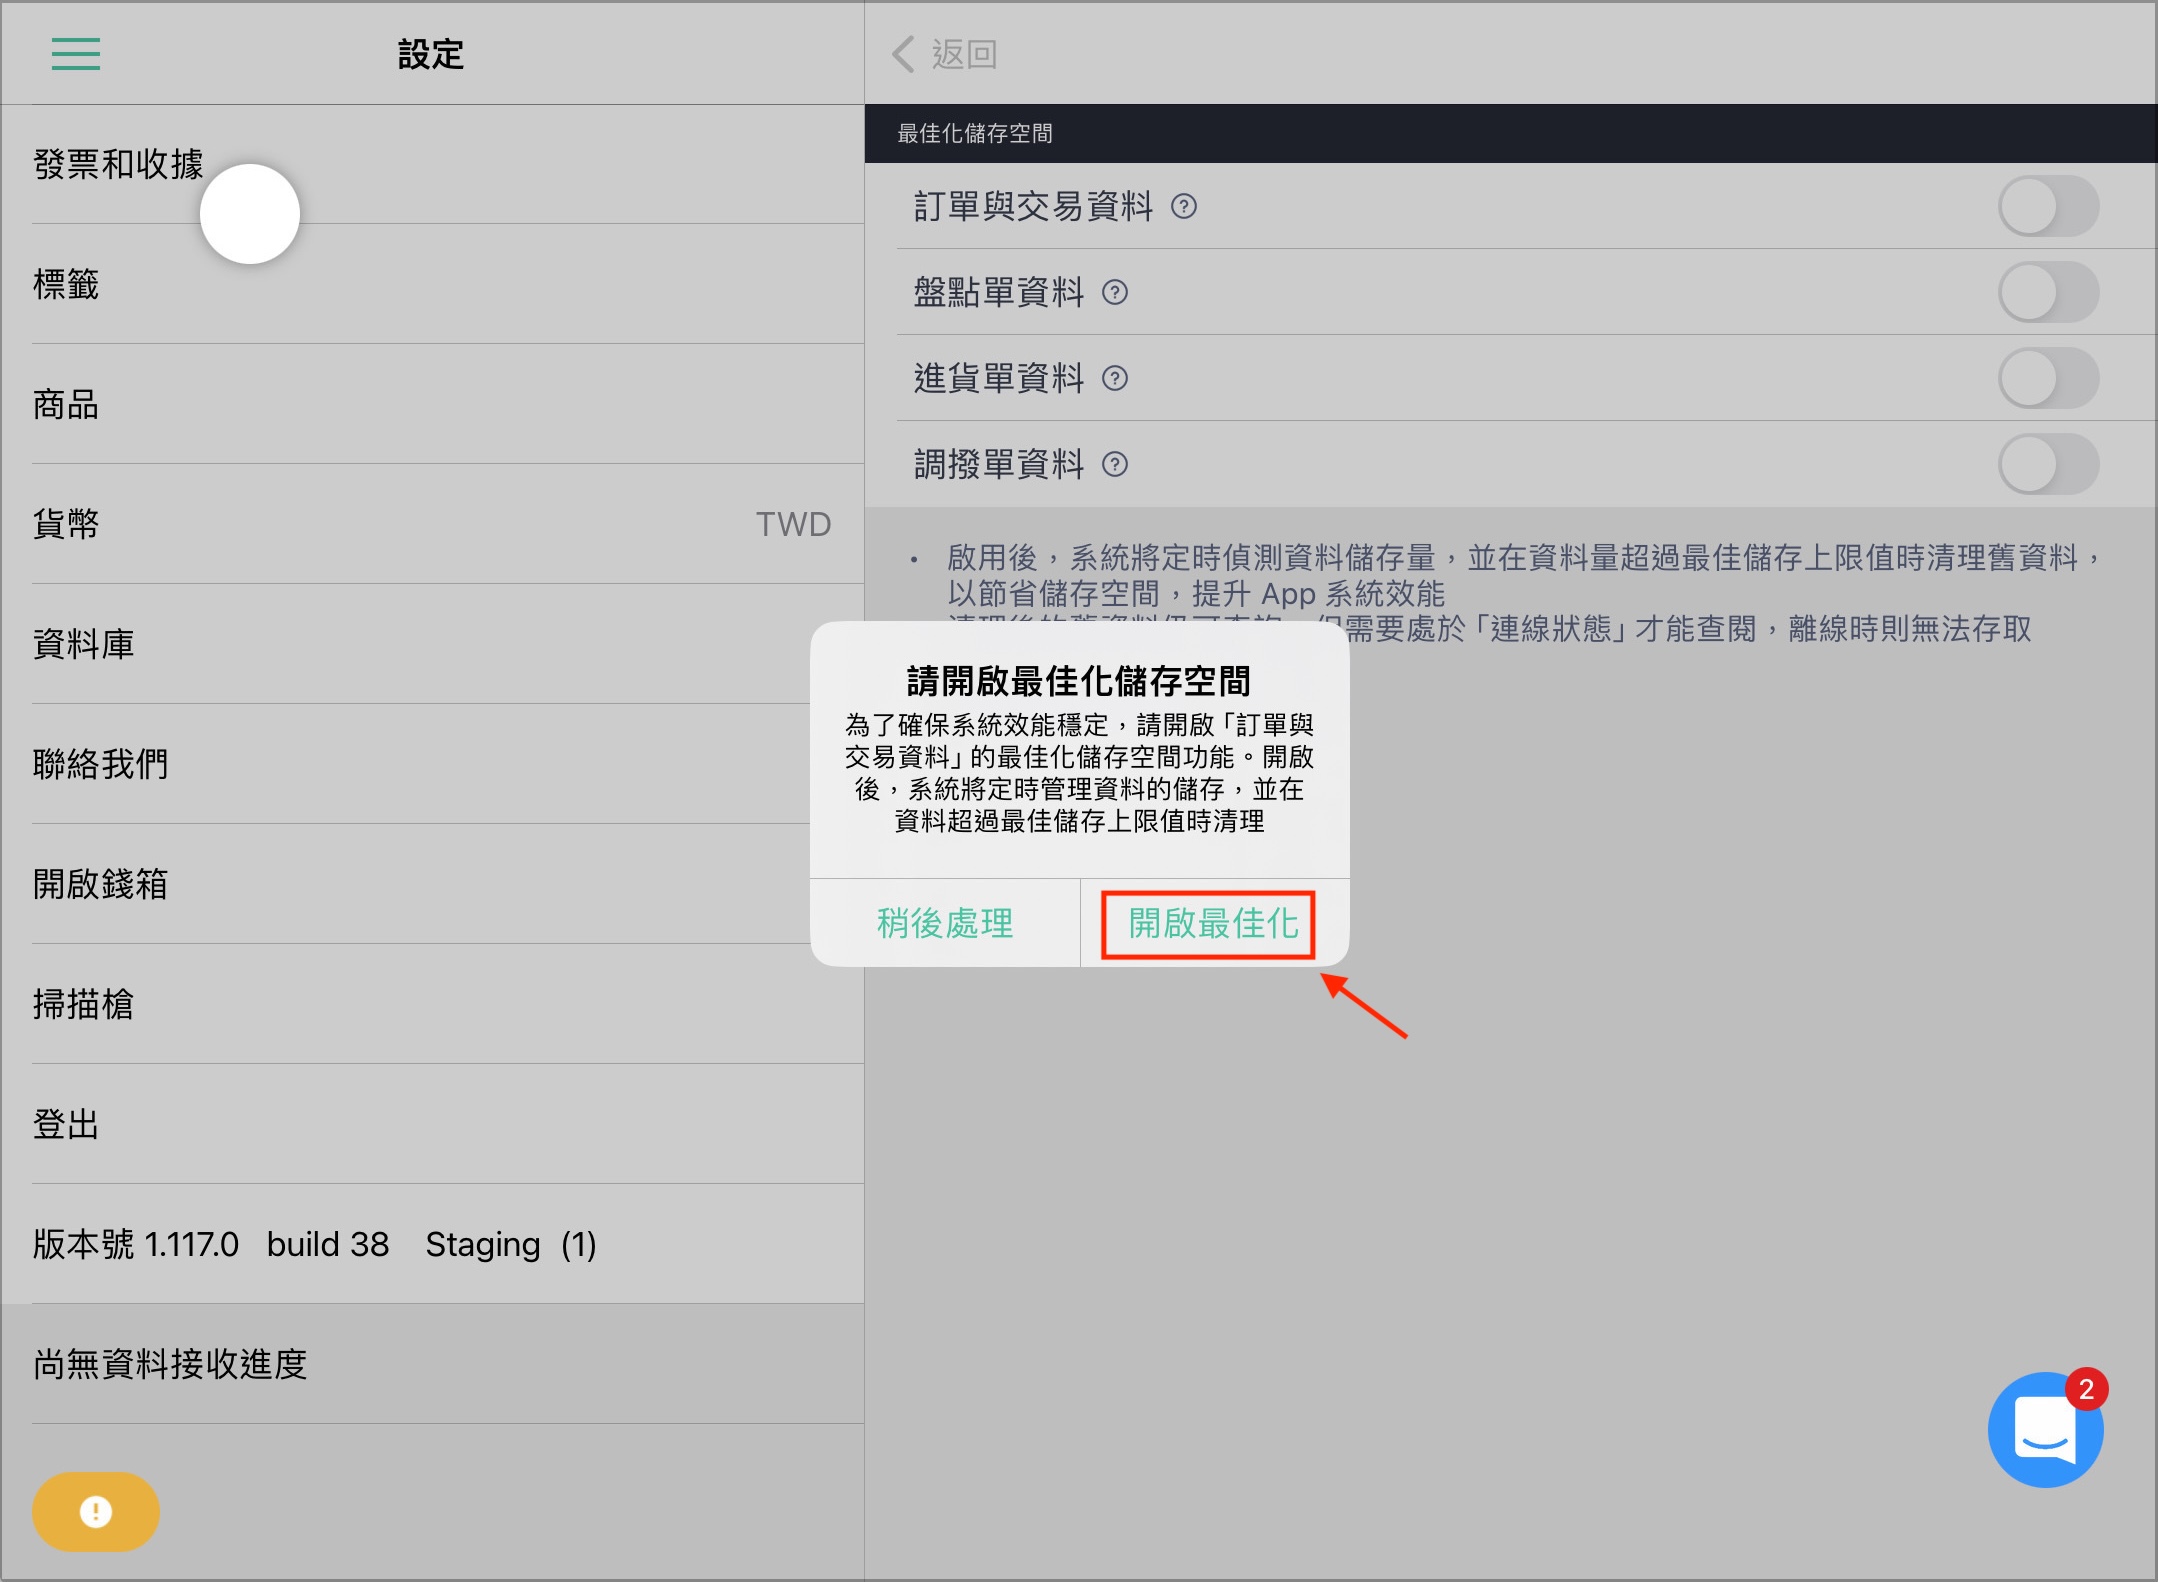Toggle the 調撥單資料 switch

click(x=2048, y=464)
